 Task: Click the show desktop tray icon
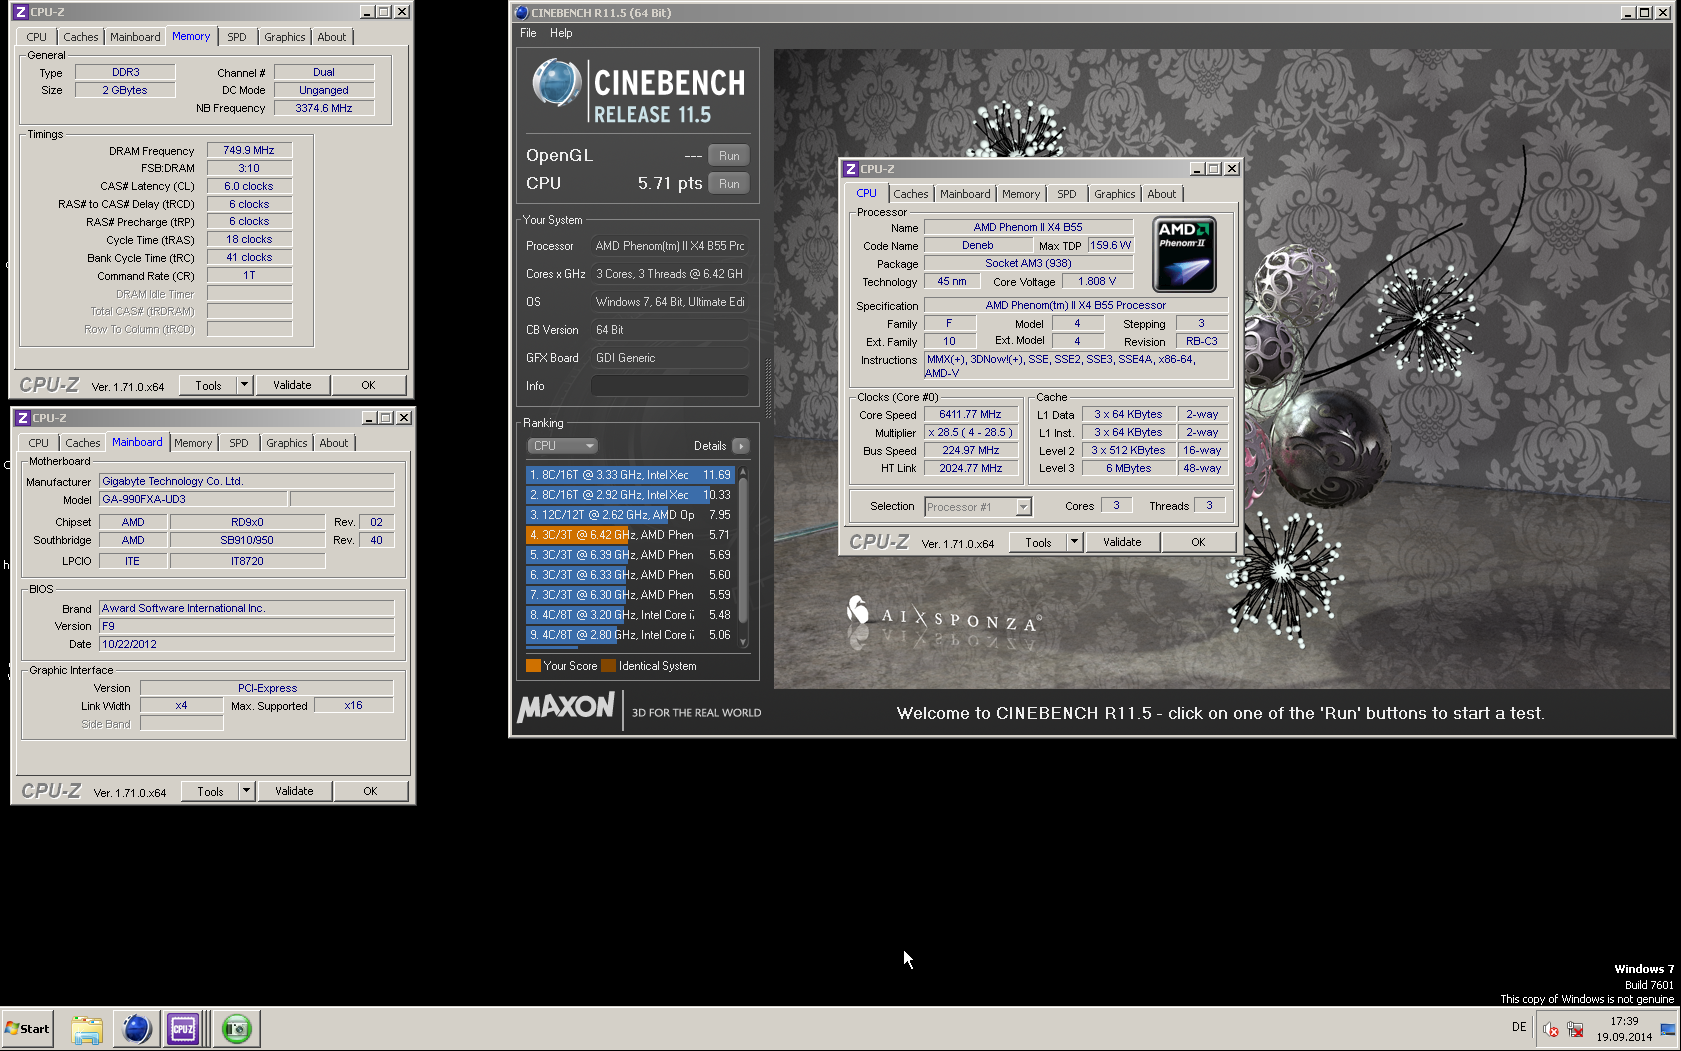[1668, 1029]
